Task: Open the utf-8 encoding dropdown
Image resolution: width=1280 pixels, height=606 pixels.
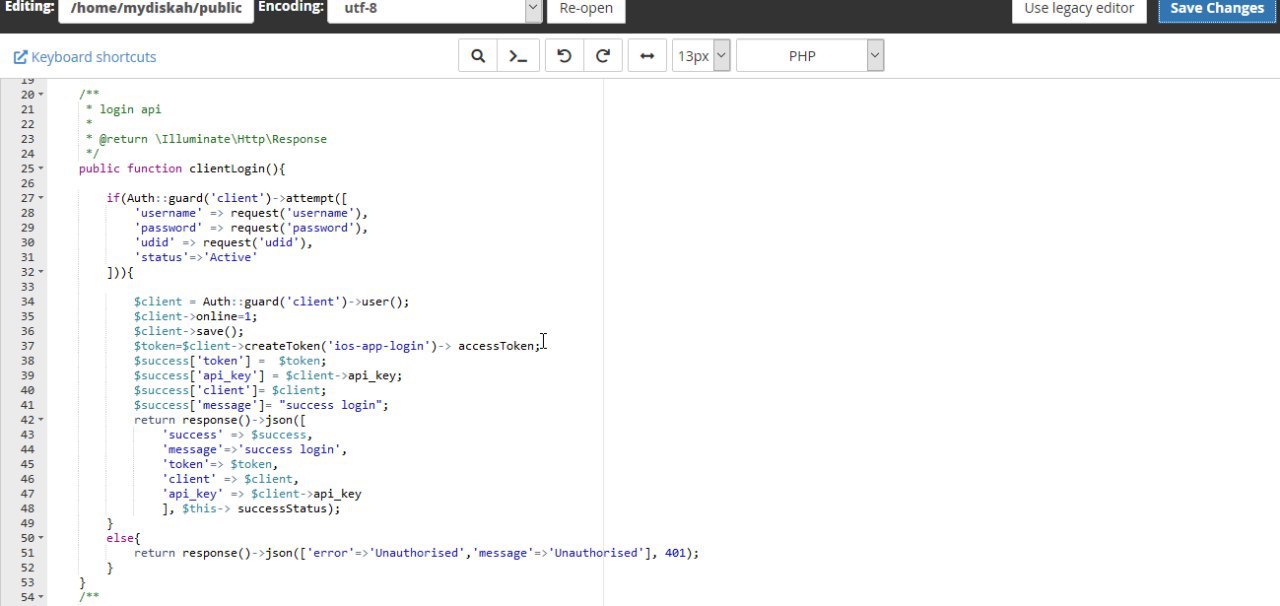Action: [434, 8]
